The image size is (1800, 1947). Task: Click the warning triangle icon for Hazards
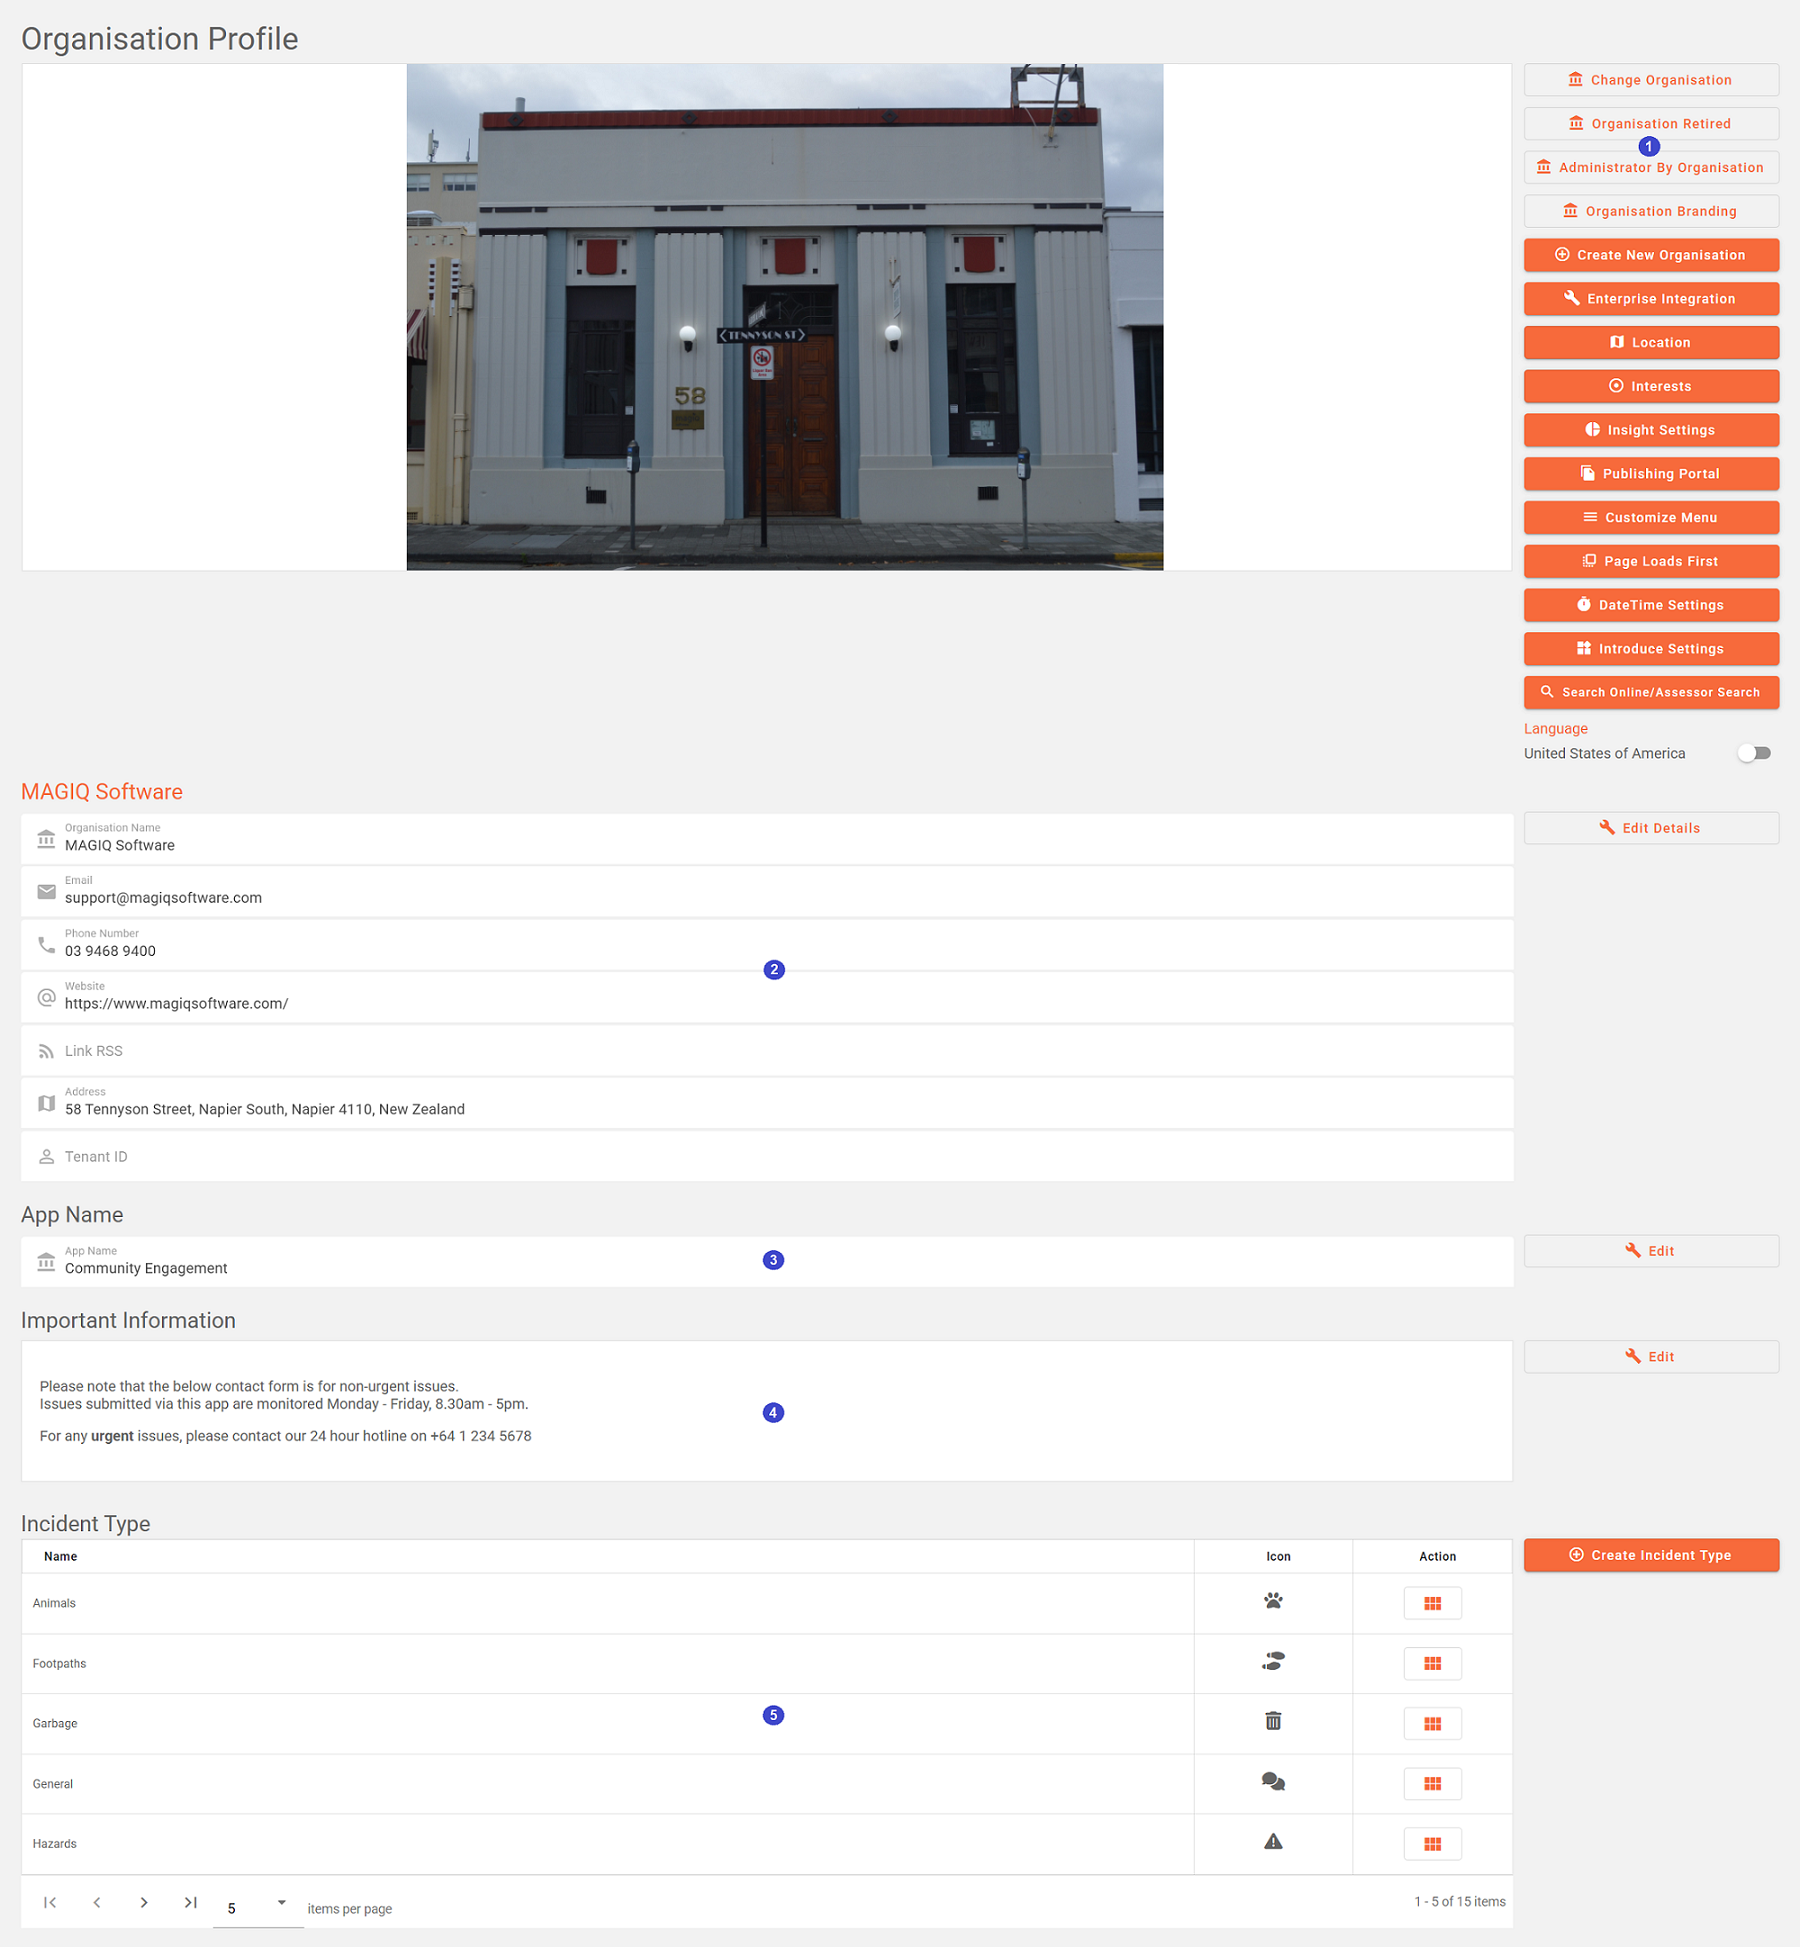pos(1273,1842)
